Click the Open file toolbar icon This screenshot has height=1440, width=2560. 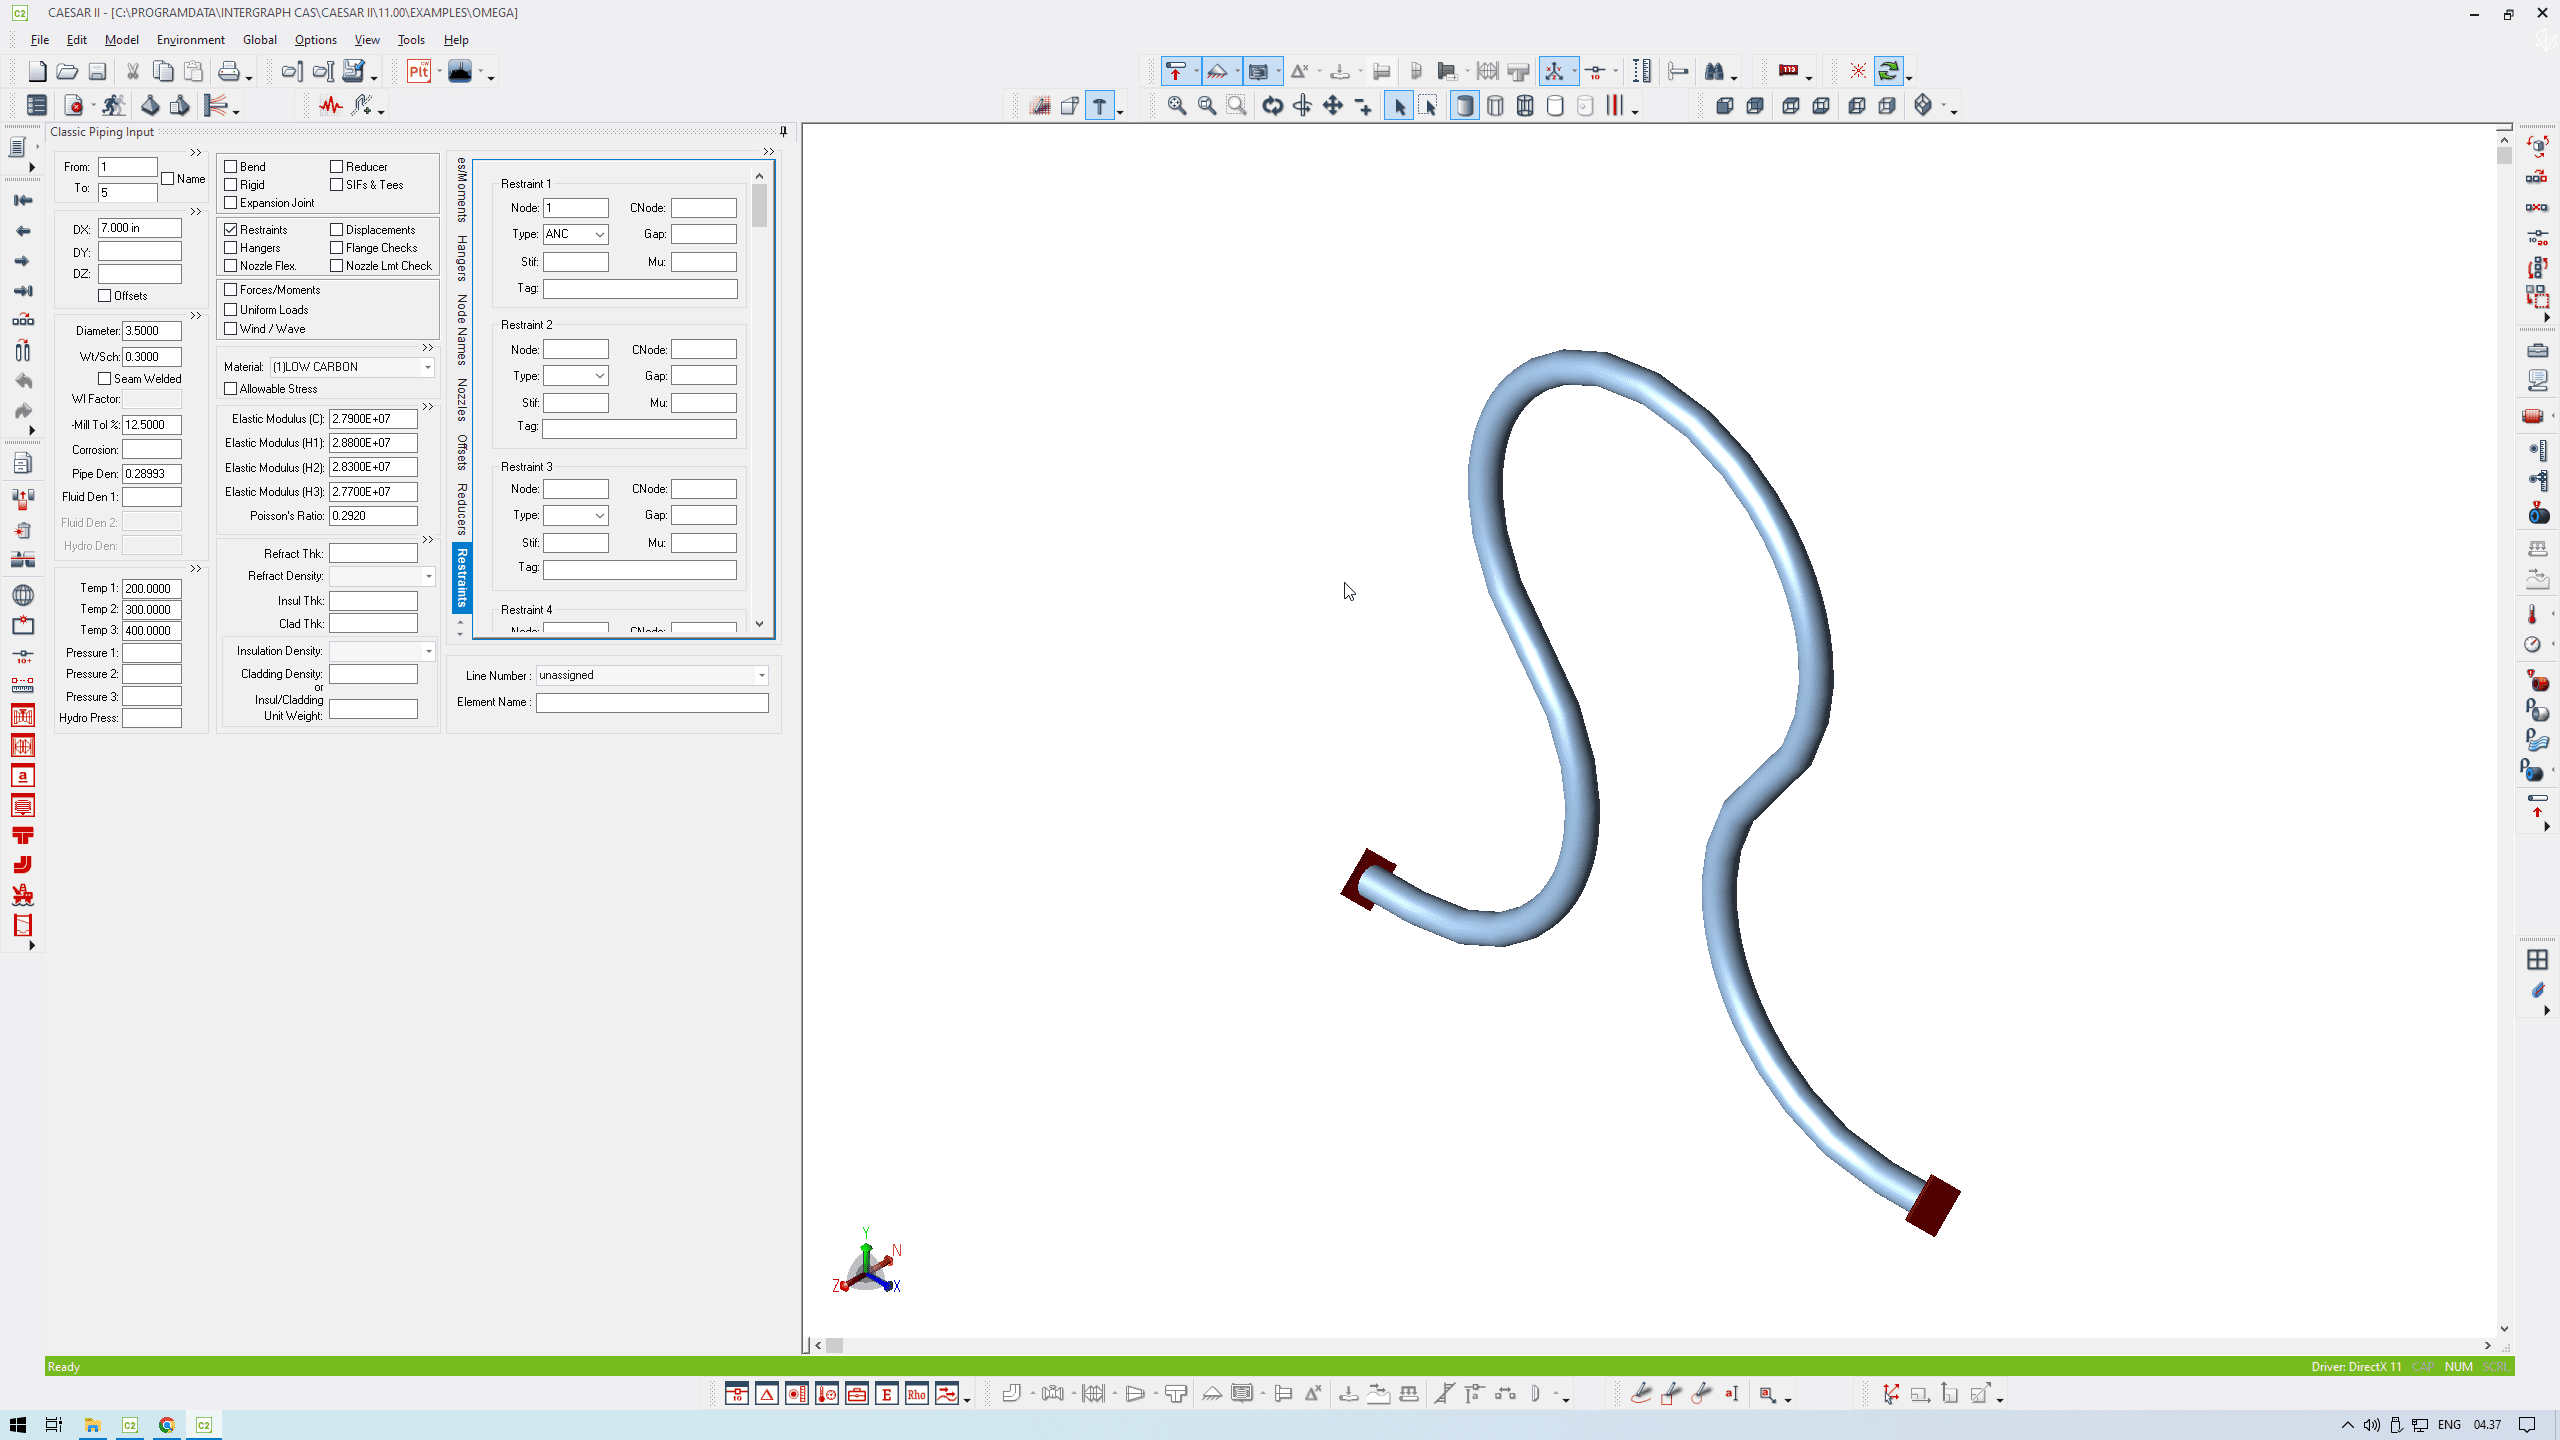pyautogui.click(x=67, y=71)
